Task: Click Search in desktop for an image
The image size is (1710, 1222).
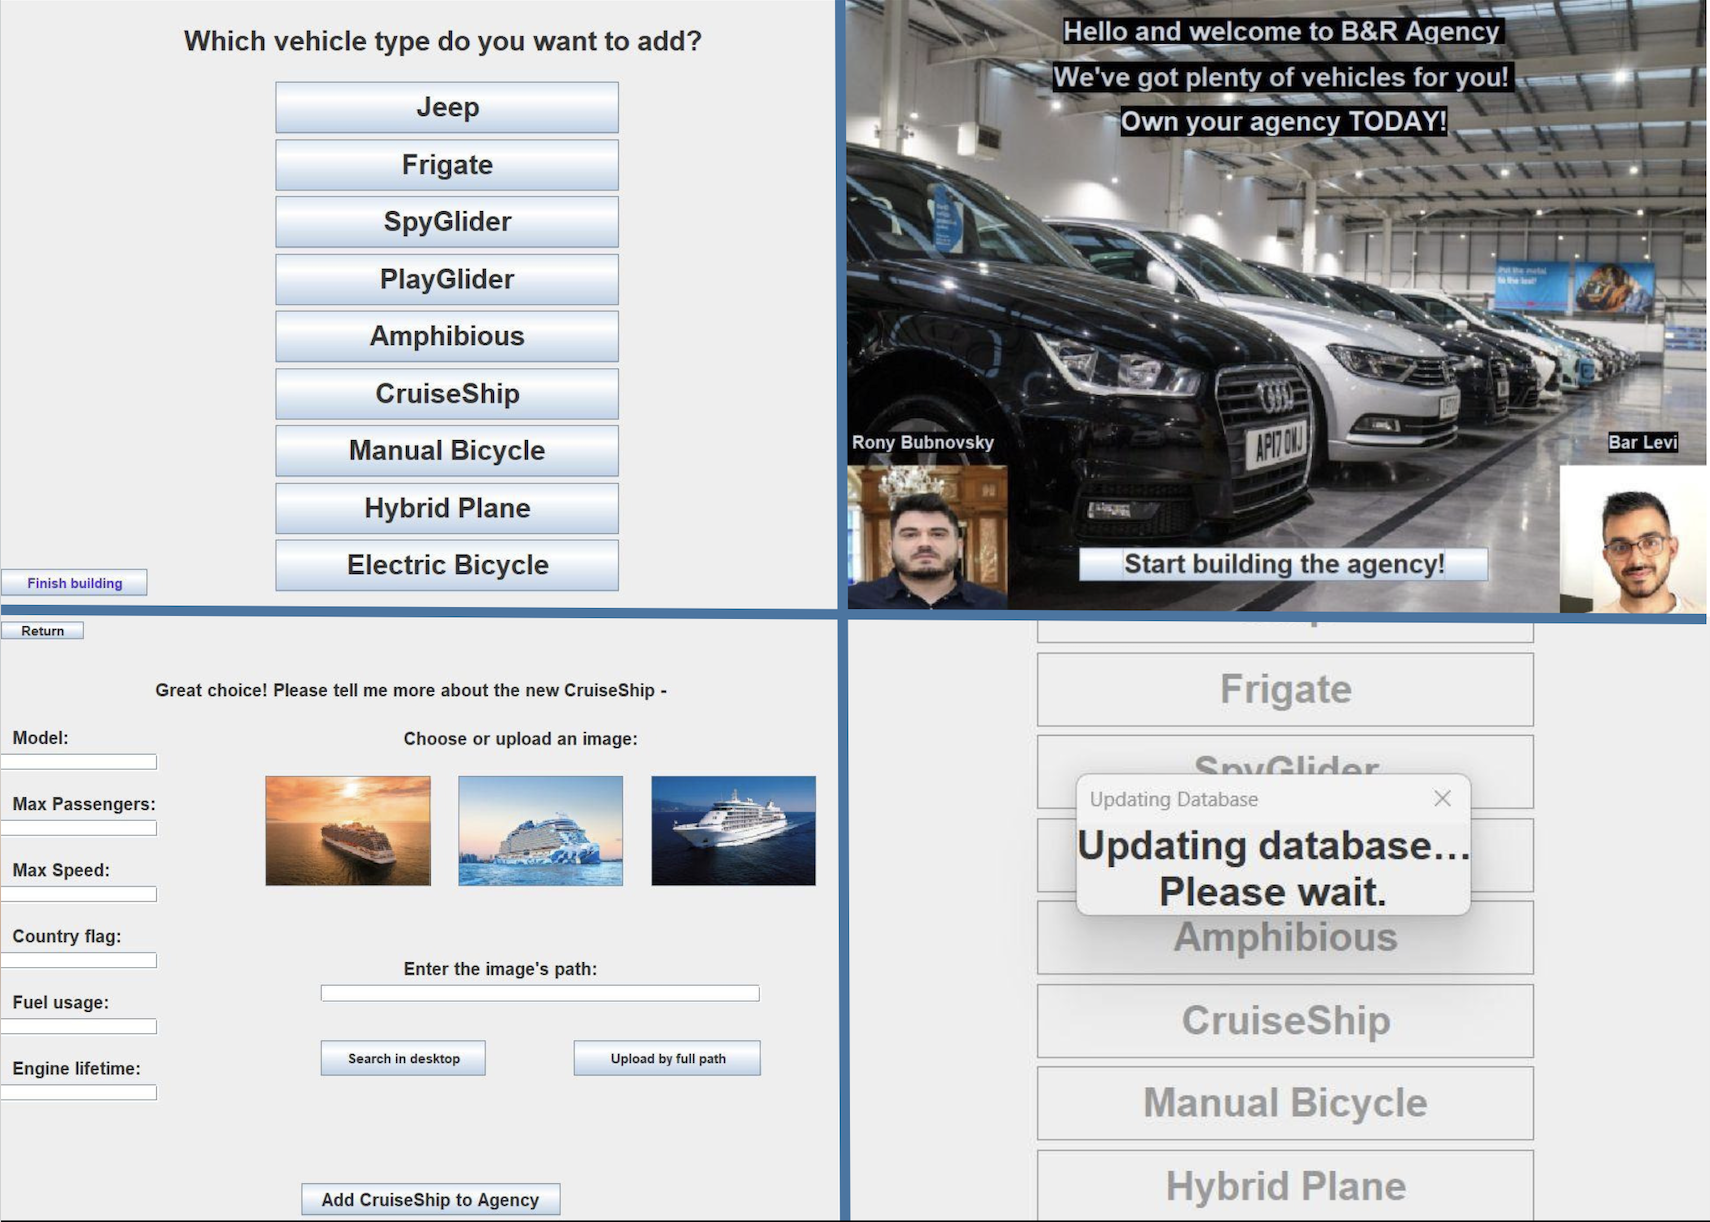Action: [402, 1058]
